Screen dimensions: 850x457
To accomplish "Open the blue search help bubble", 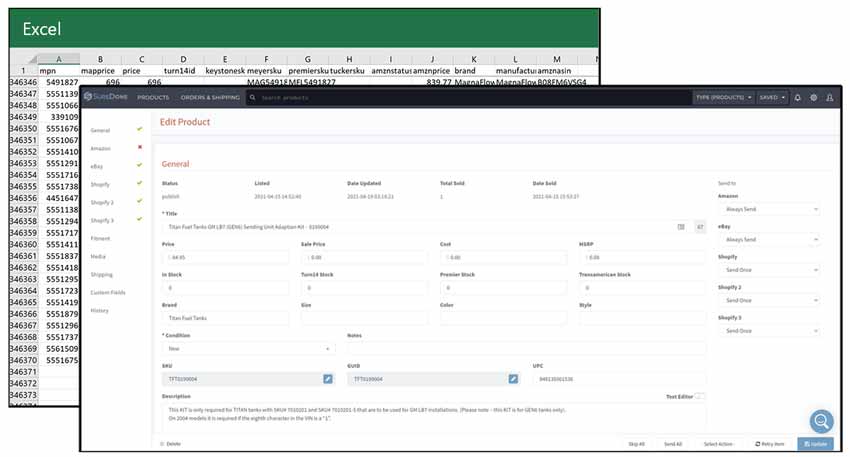I will pos(821,421).
